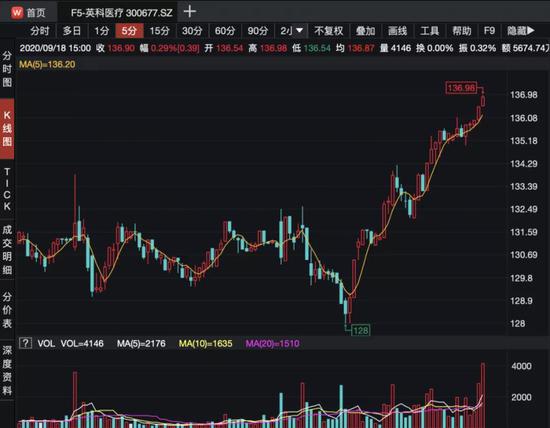Select the F5-英科医疗 300677.SZ tab
Viewport: 550px width, 428px height.
[121, 13]
